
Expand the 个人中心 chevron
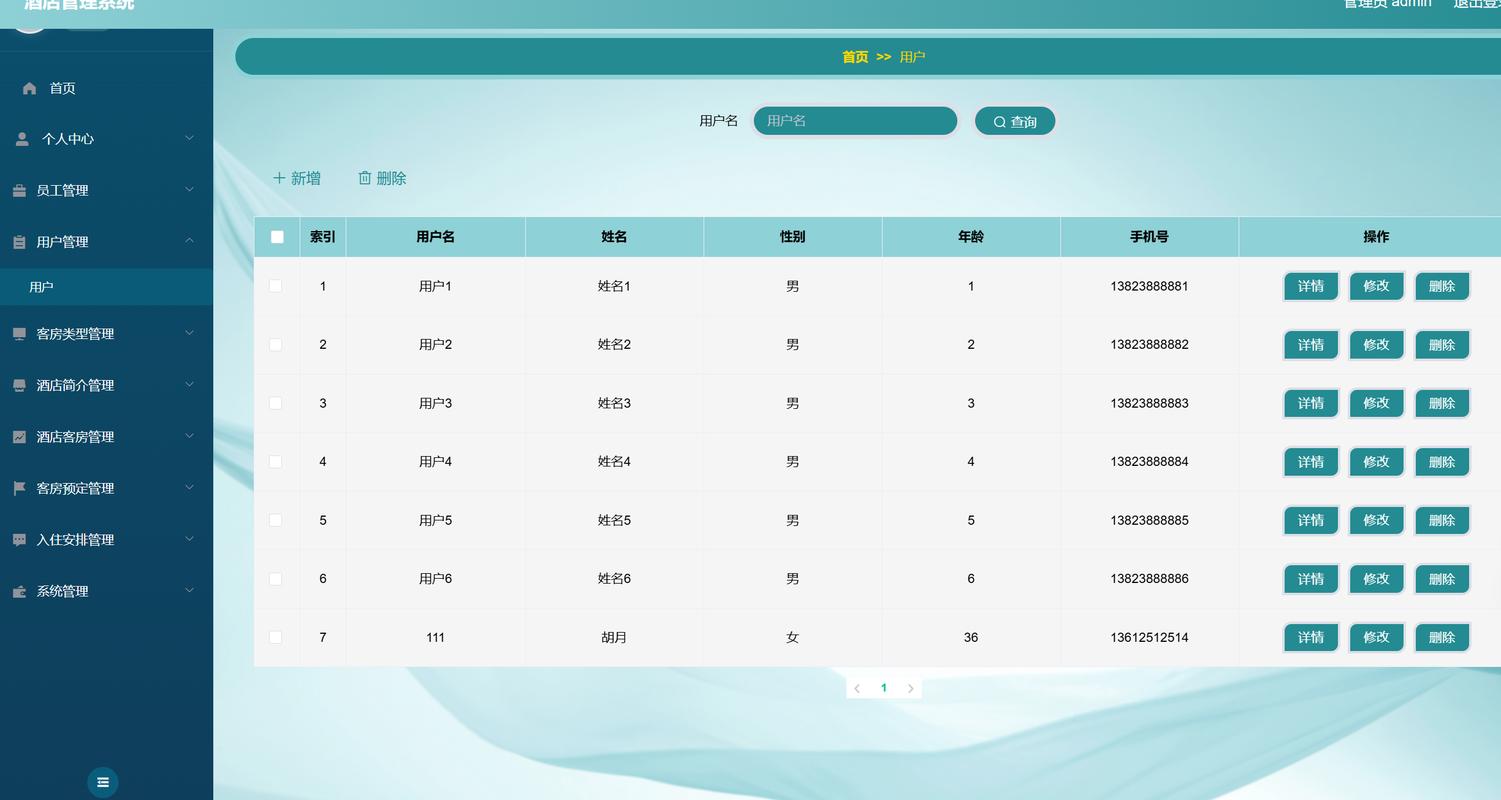(x=189, y=138)
